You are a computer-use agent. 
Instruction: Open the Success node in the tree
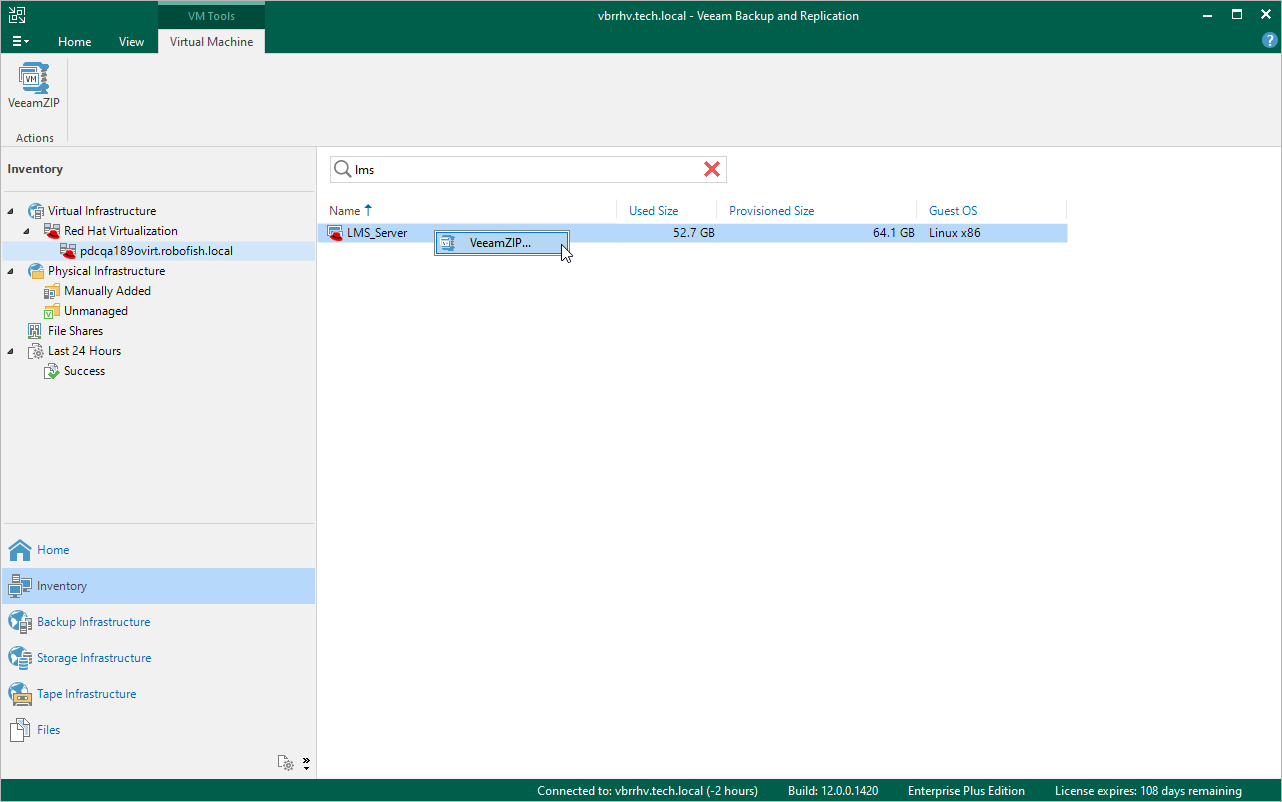tap(84, 371)
